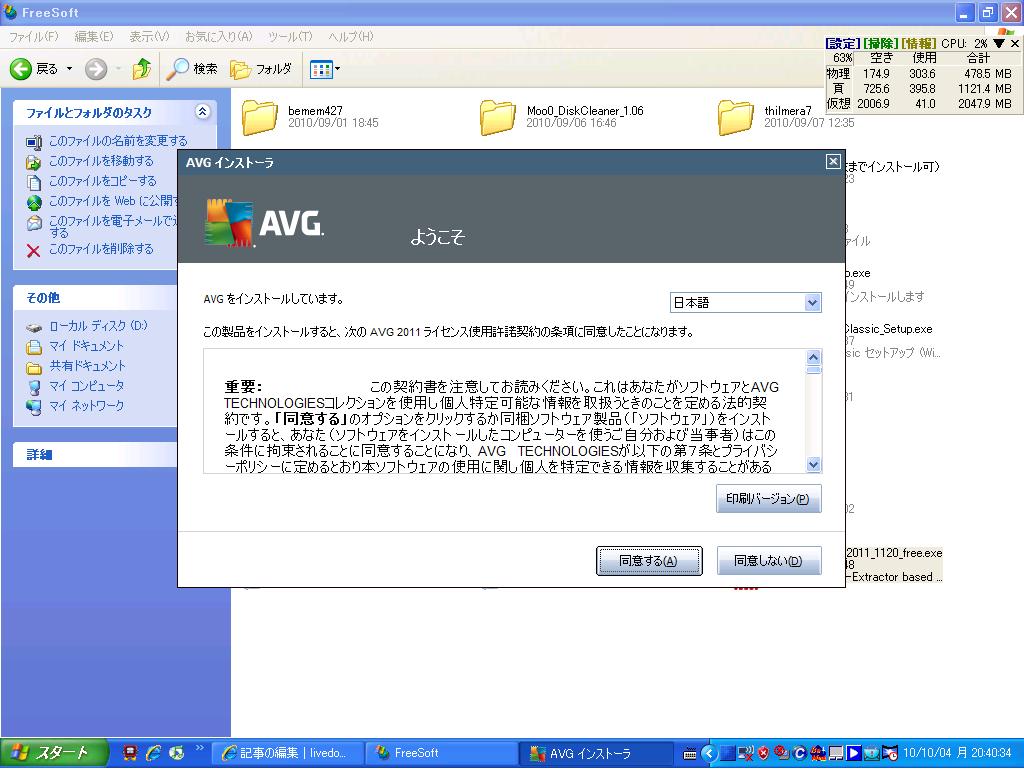This screenshot has width=1024, height=771.
Task: Click the Forward arrow icon in Explorer toolbar
Action: pyautogui.click(x=96, y=69)
